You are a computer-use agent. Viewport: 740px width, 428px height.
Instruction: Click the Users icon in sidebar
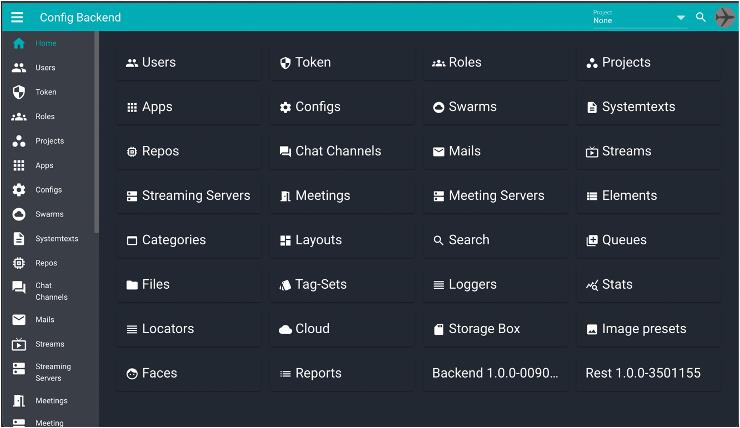point(19,67)
